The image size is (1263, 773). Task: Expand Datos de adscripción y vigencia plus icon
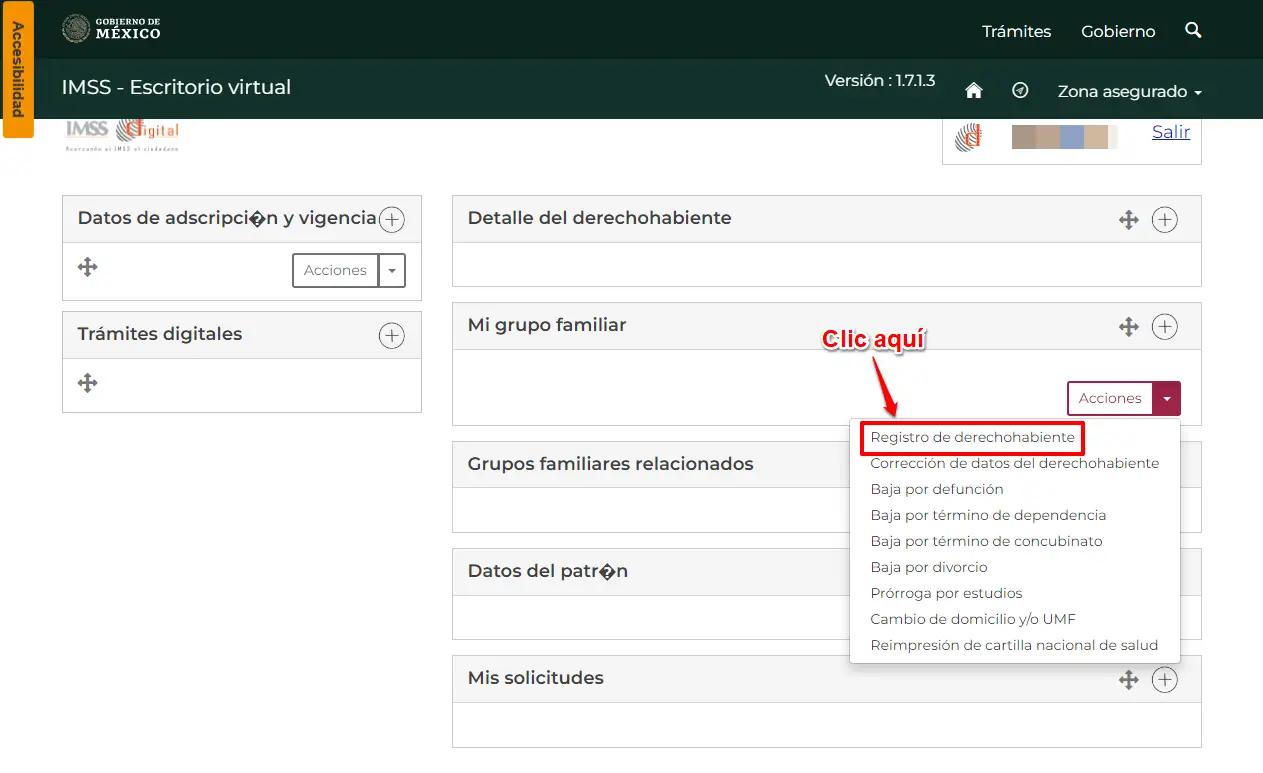coord(392,219)
